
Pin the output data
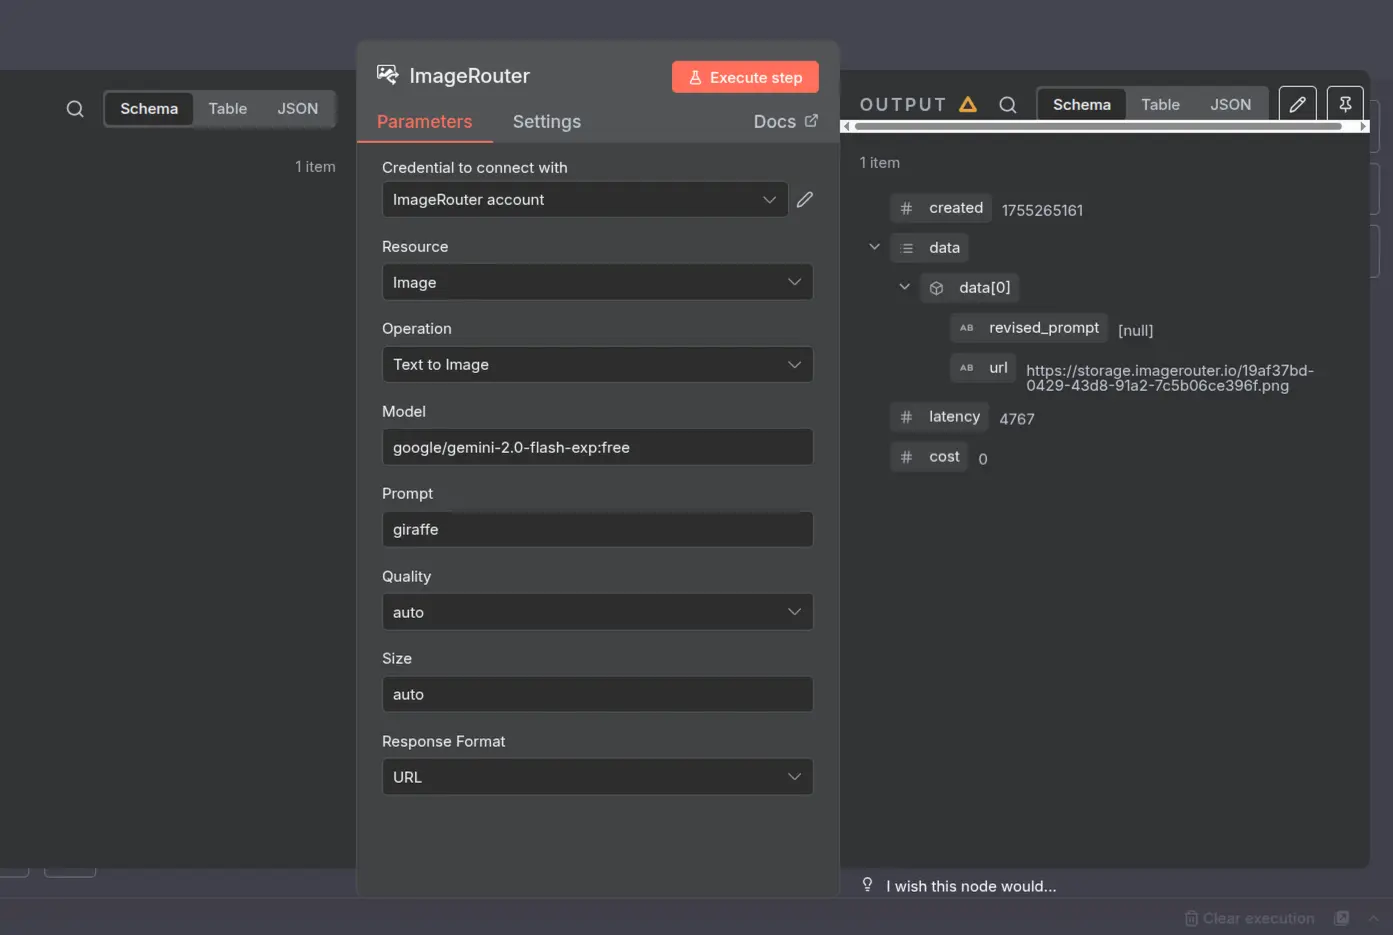click(1345, 104)
